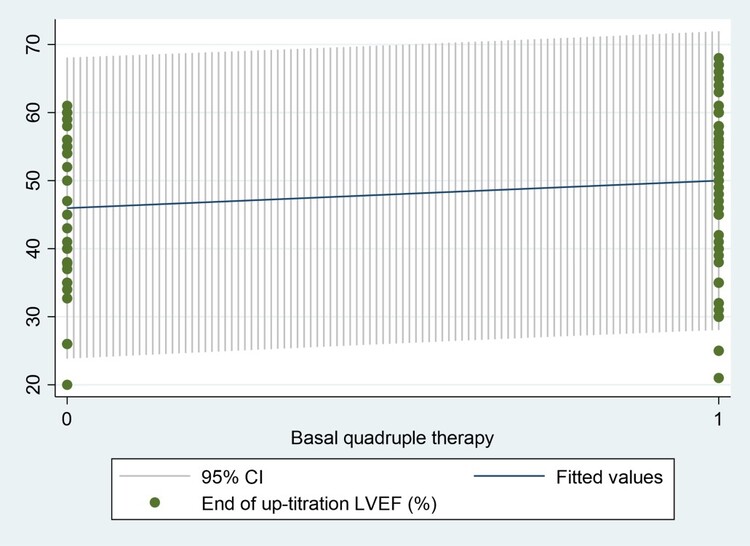Click the topmost data point at x=1

[718, 58]
